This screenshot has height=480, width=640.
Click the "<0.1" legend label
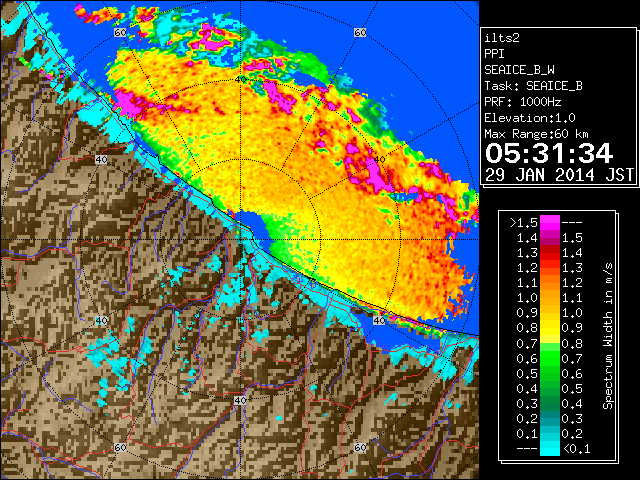pyautogui.click(x=576, y=449)
